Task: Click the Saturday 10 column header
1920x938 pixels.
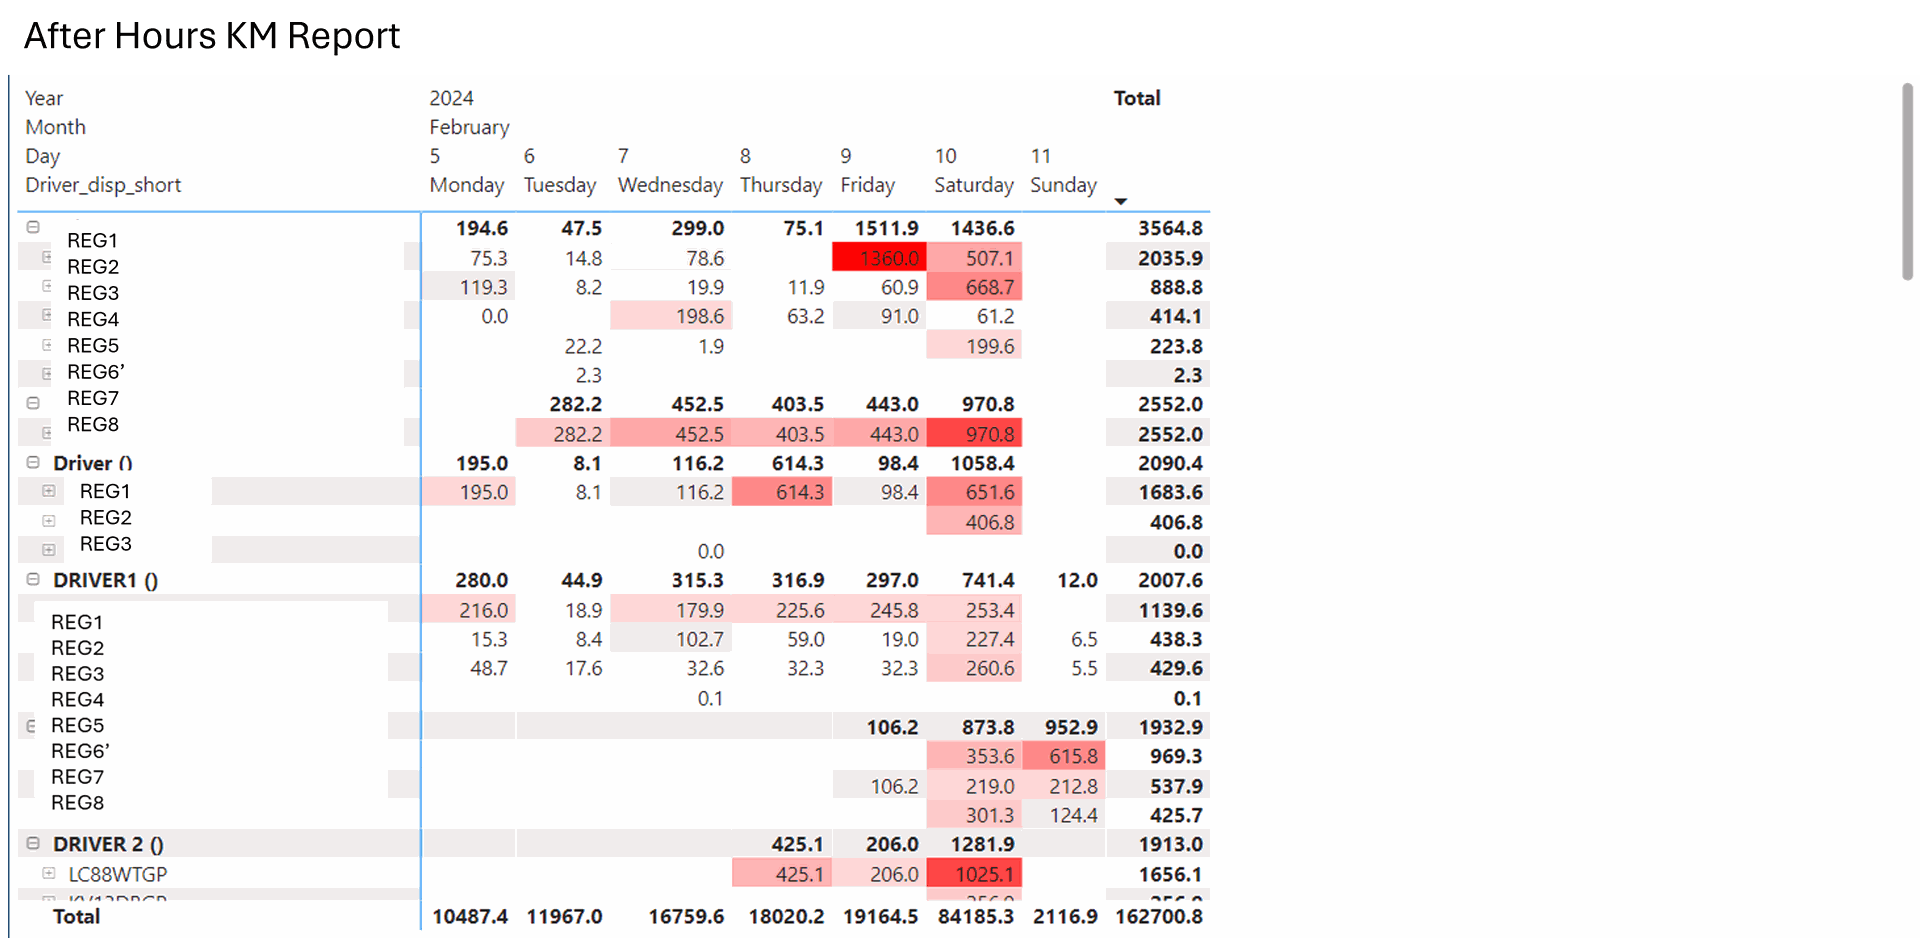Action: point(972,170)
